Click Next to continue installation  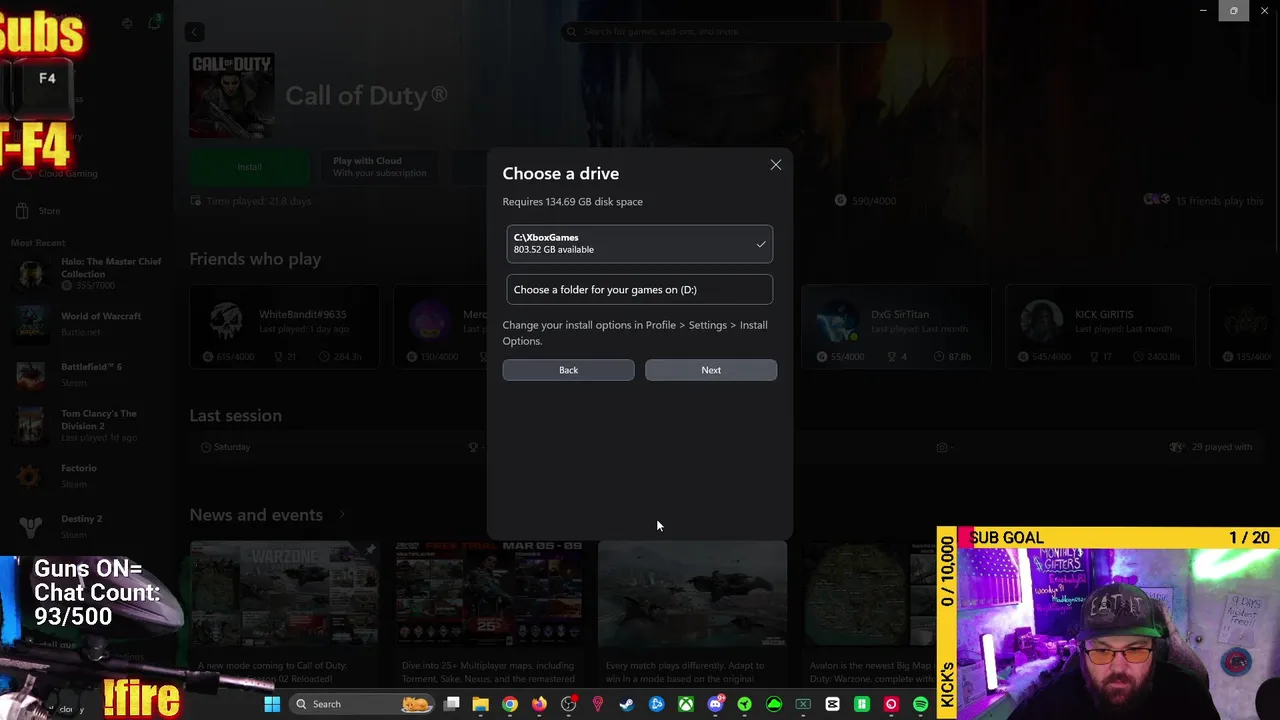[711, 370]
